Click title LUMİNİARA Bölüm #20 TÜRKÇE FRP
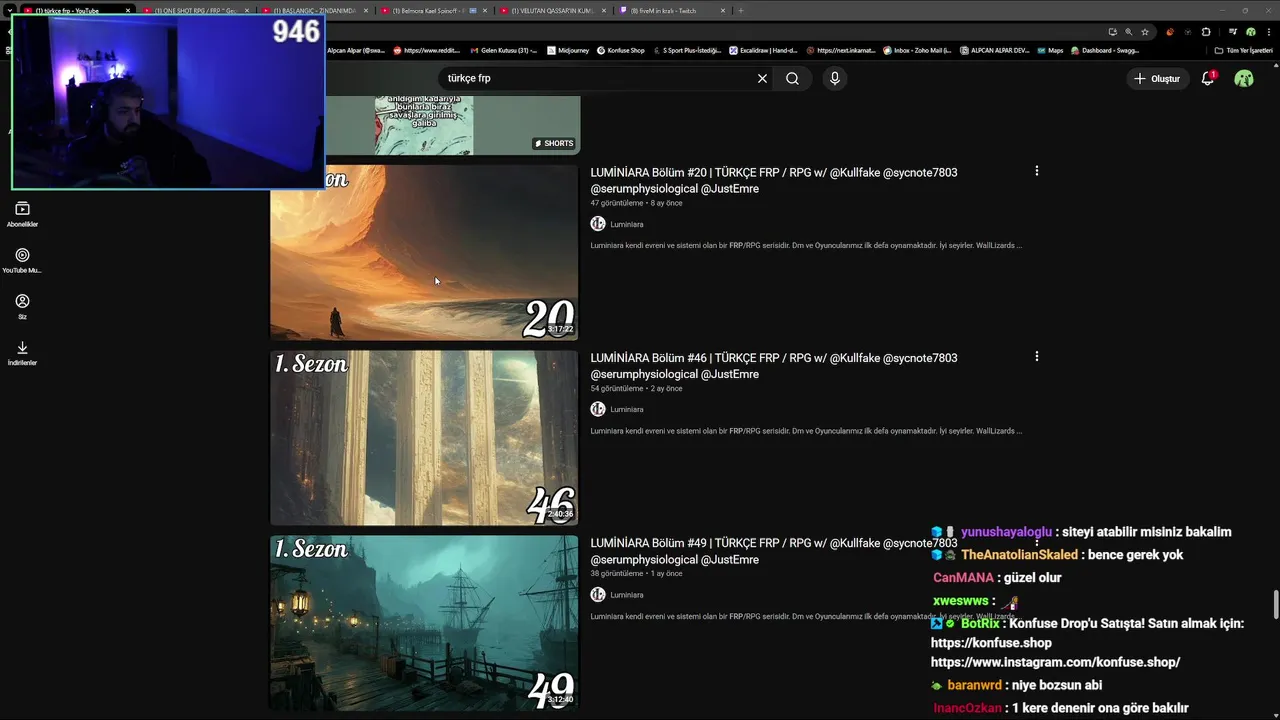Screen dimensions: 1280x720 (774, 180)
